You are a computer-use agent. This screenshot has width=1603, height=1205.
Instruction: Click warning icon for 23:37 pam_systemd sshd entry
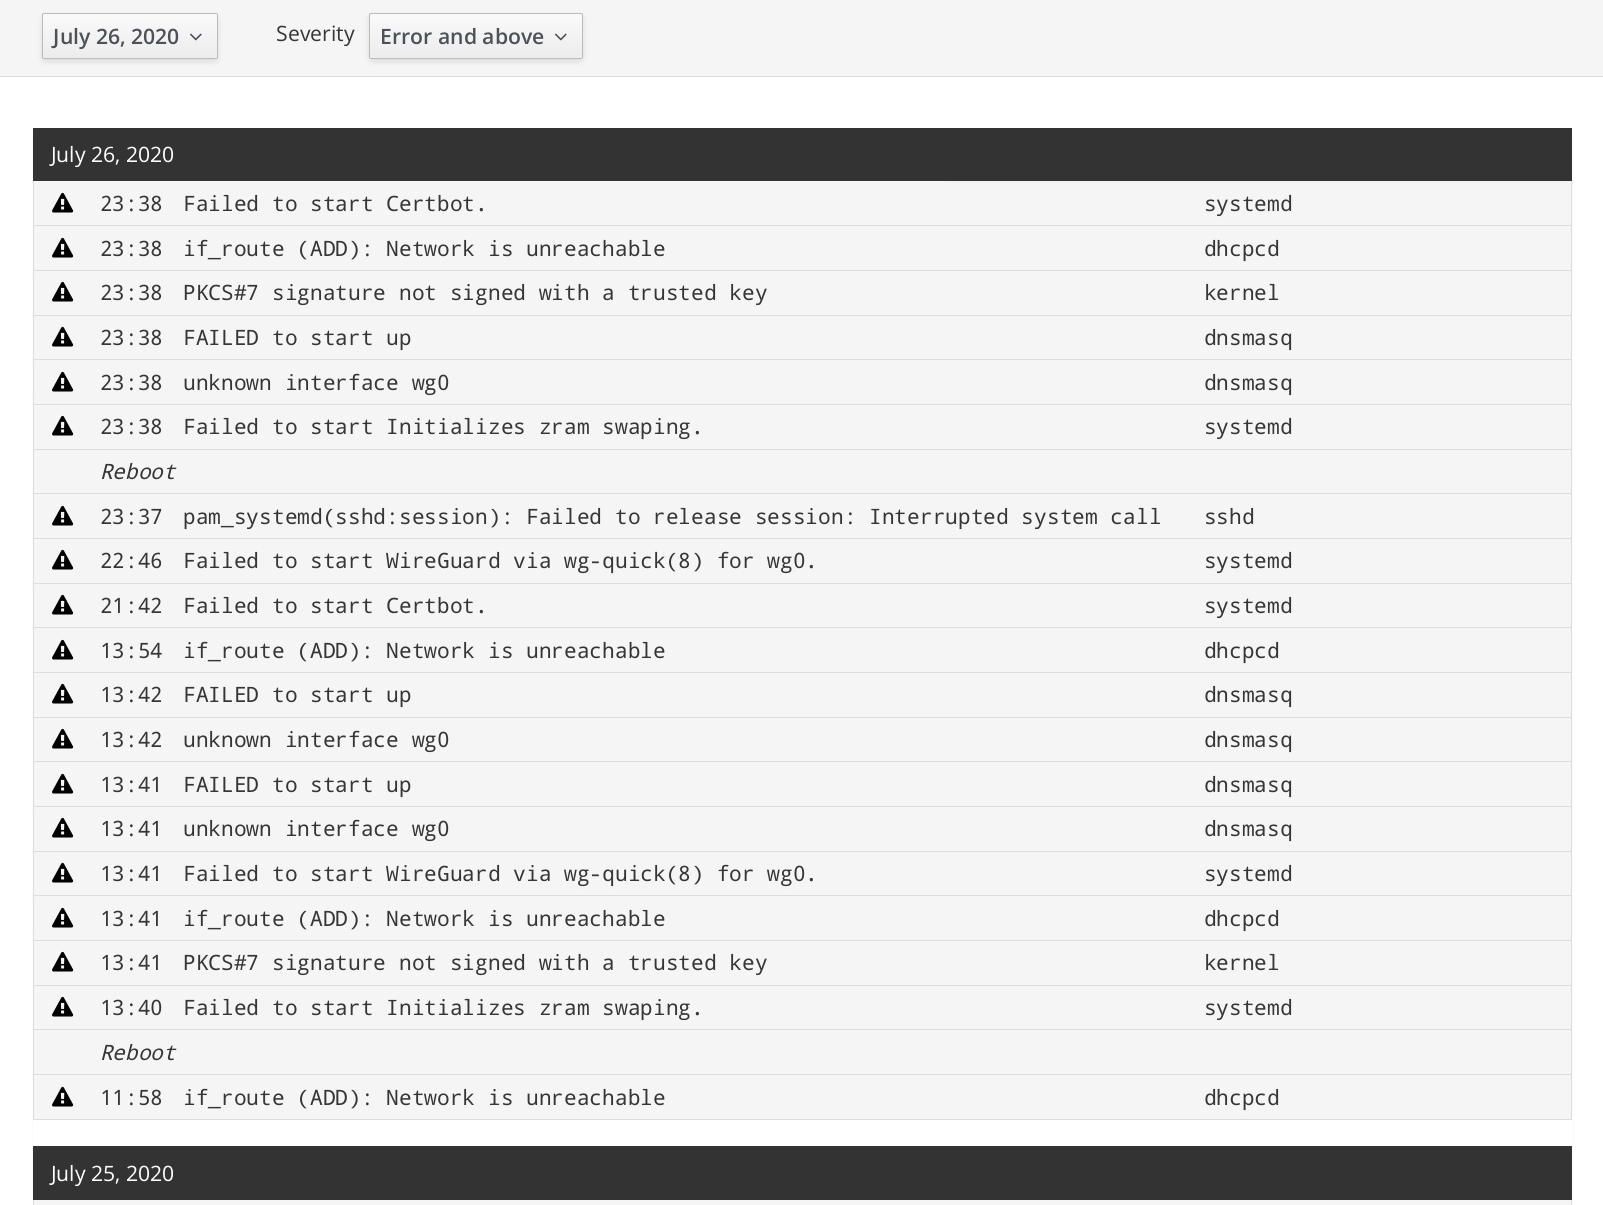[63, 517]
